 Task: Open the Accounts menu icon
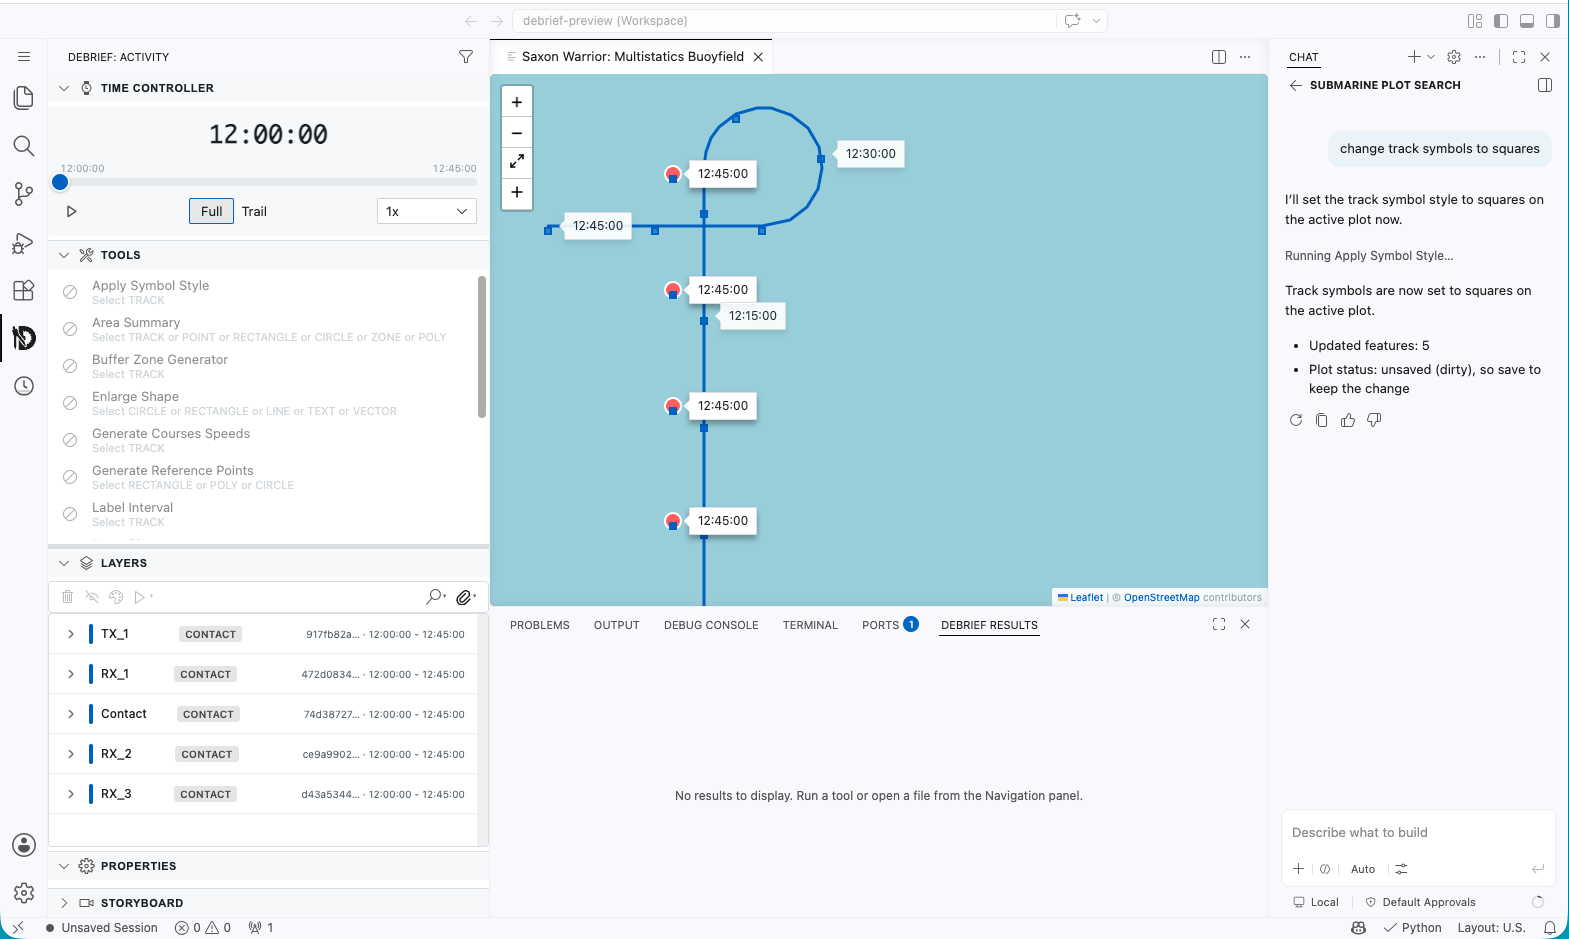24,845
